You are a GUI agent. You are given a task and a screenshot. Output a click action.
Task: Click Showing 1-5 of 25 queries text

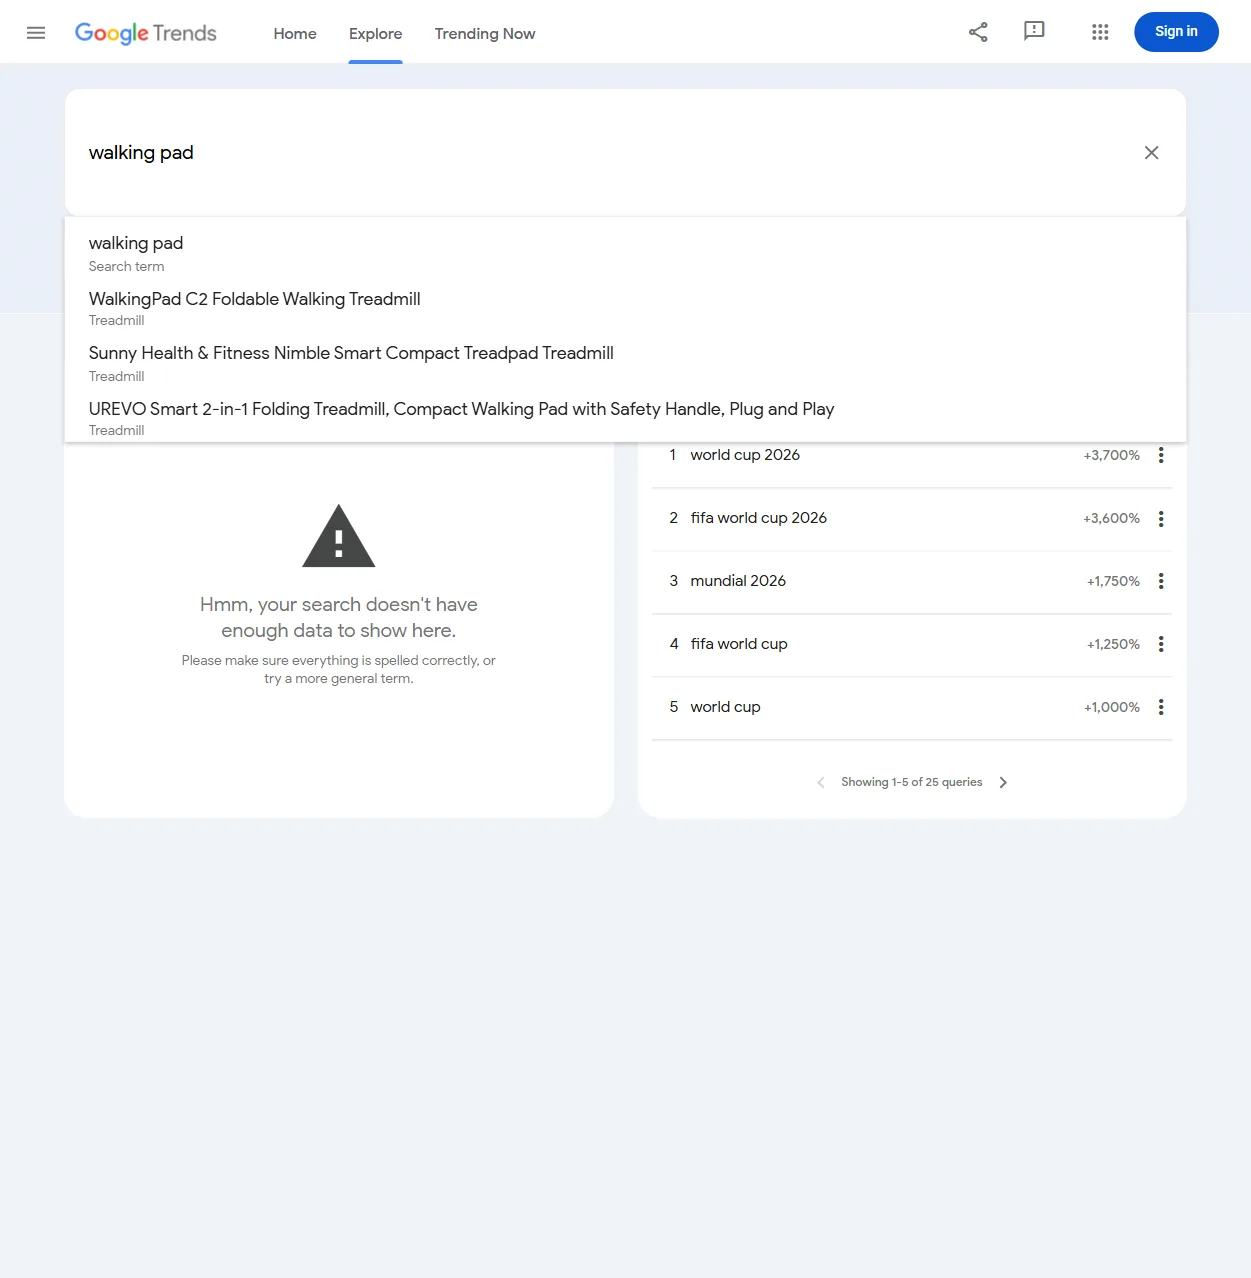pyautogui.click(x=912, y=782)
